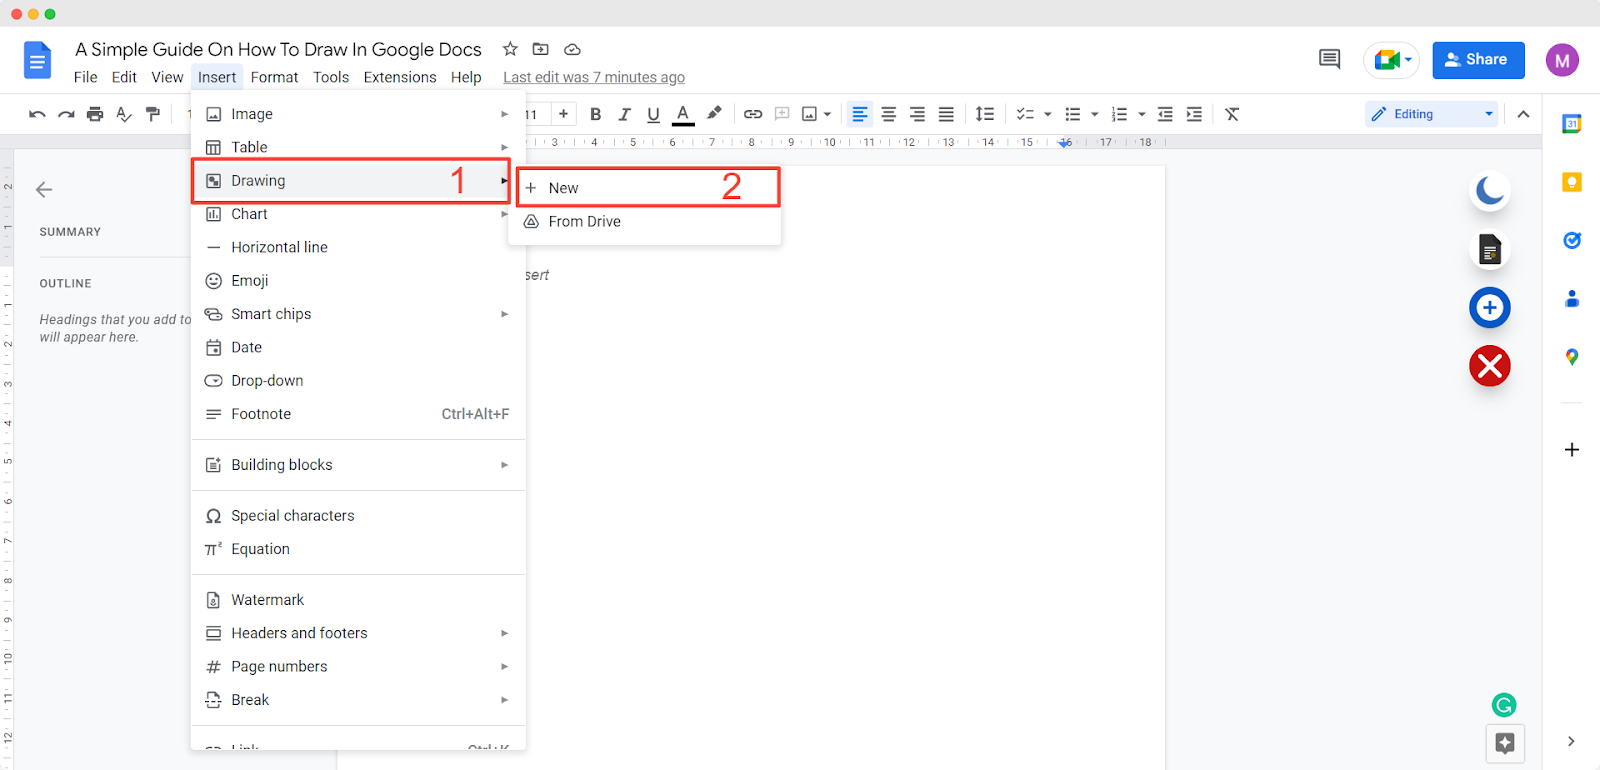Image resolution: width=1600 pixels, height=770 pixels.
Task: Open the account avatar M
Action: click(1562, 60)
